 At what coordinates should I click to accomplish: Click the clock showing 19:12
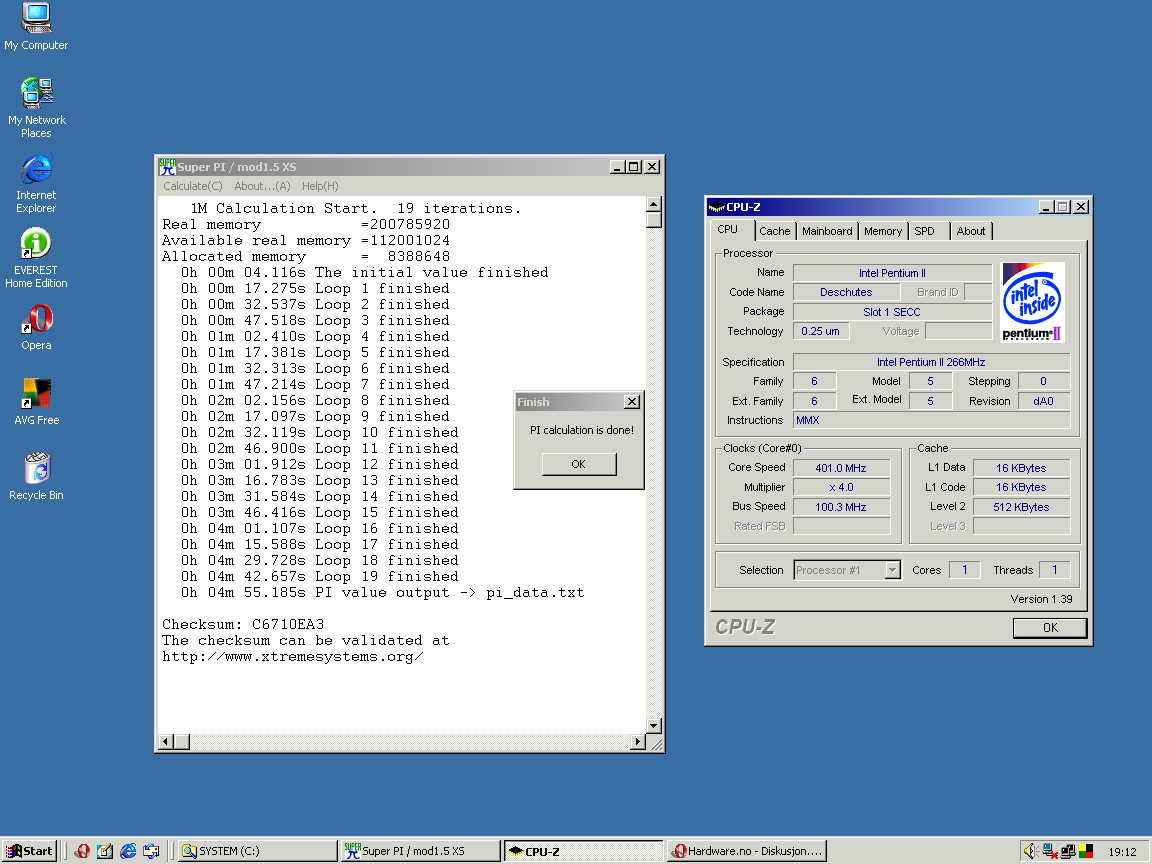click(1122, 852)
